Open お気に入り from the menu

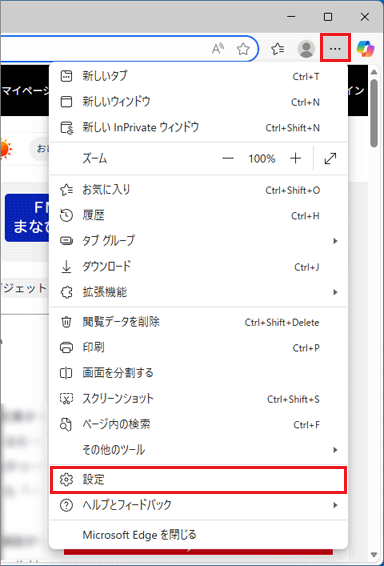(198, 190)
